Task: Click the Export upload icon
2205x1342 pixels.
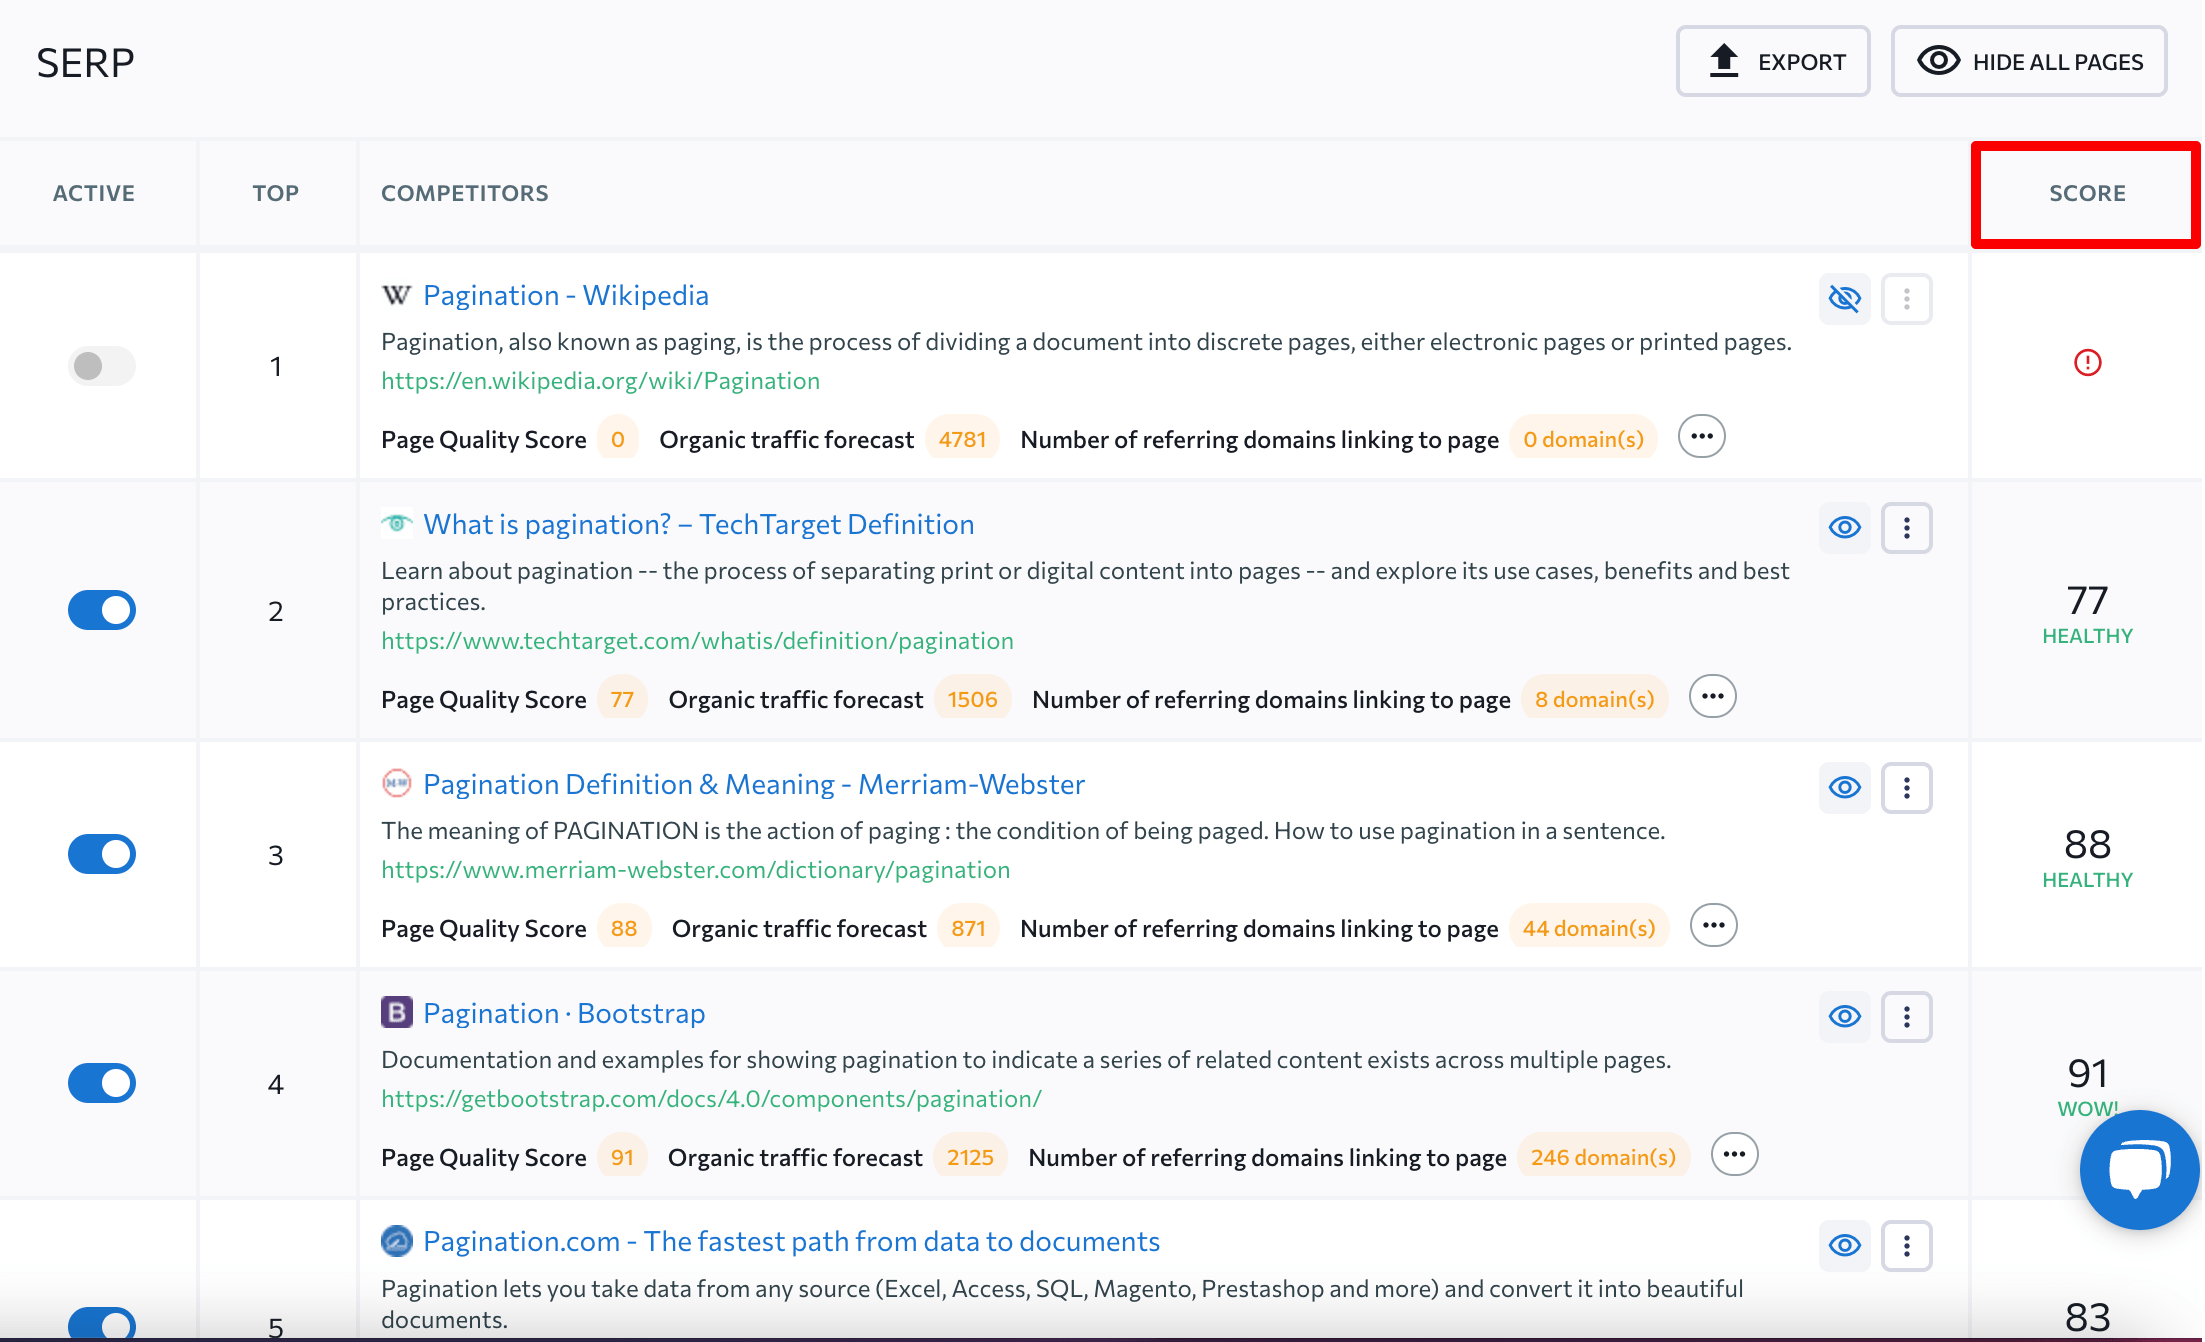Action: pos(1723,60)
